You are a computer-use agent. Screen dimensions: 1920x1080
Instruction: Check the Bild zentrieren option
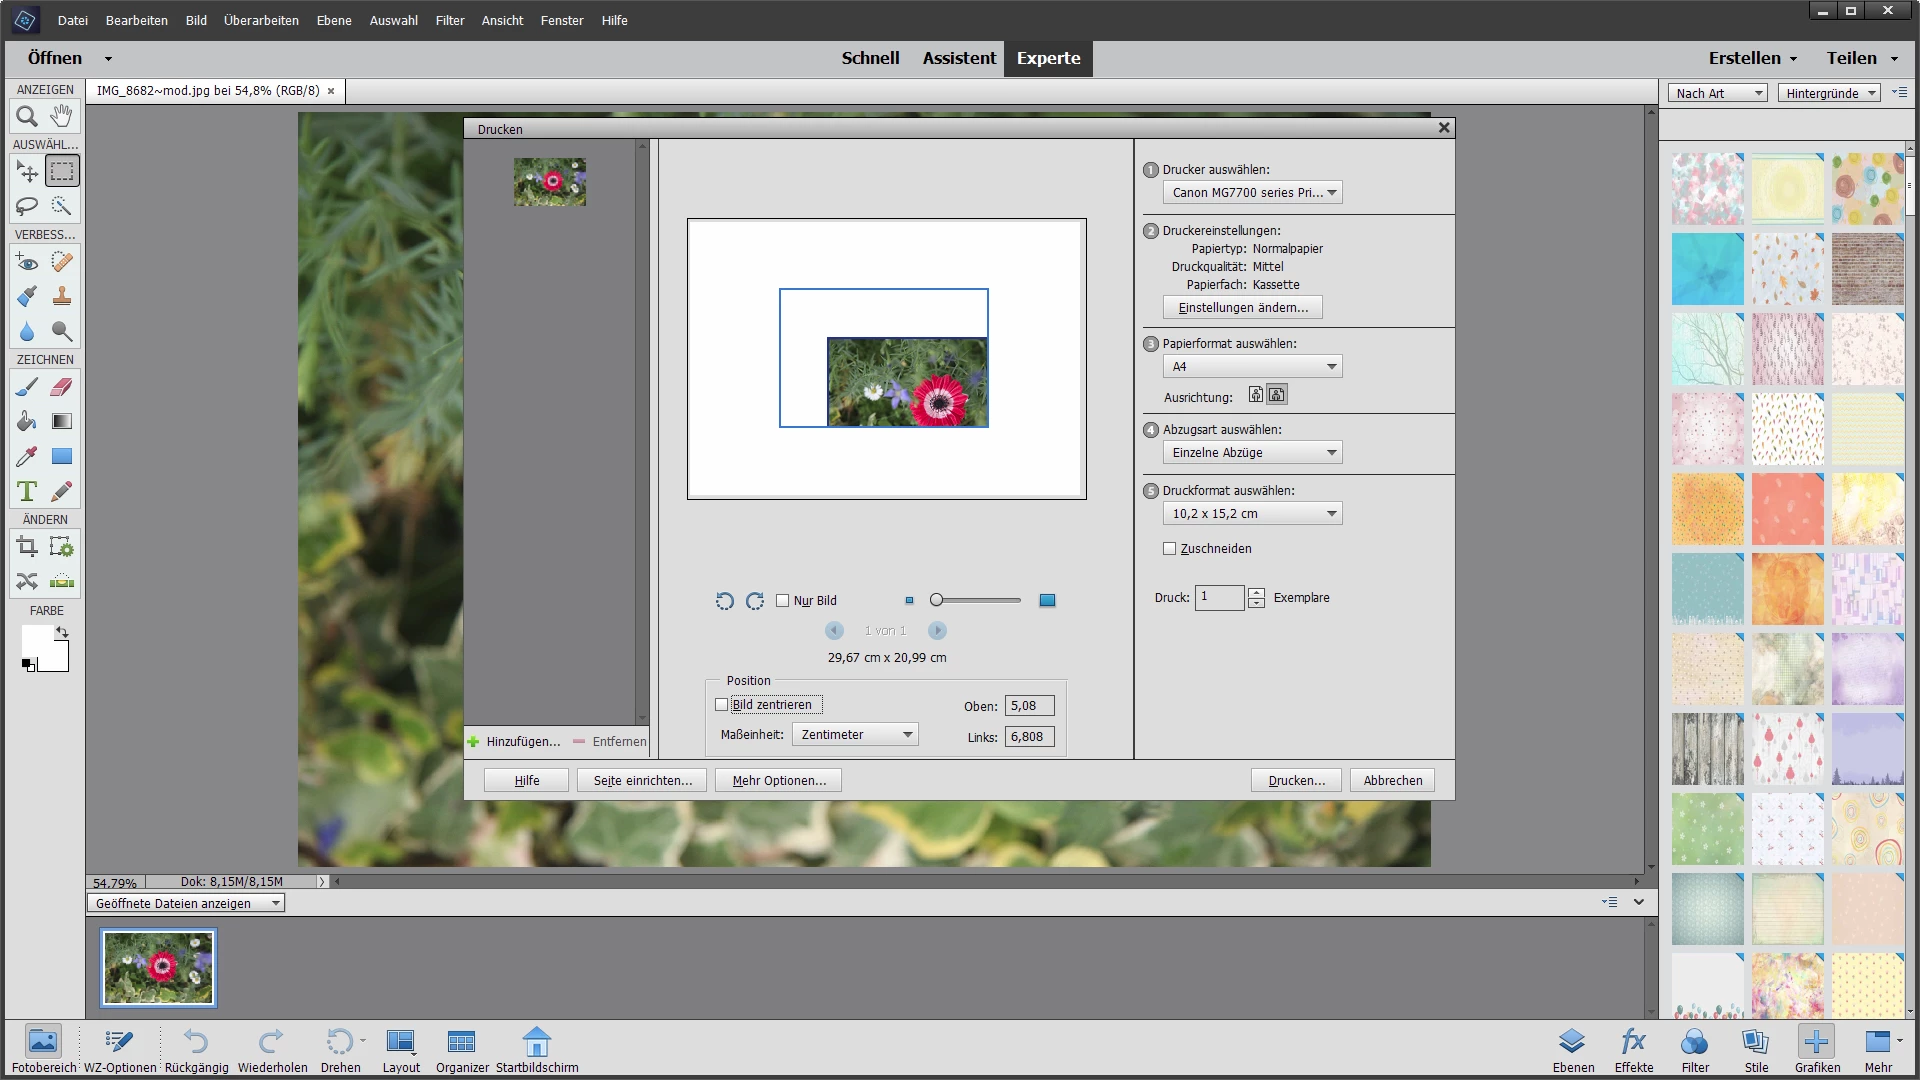click(x=722, y=705)
